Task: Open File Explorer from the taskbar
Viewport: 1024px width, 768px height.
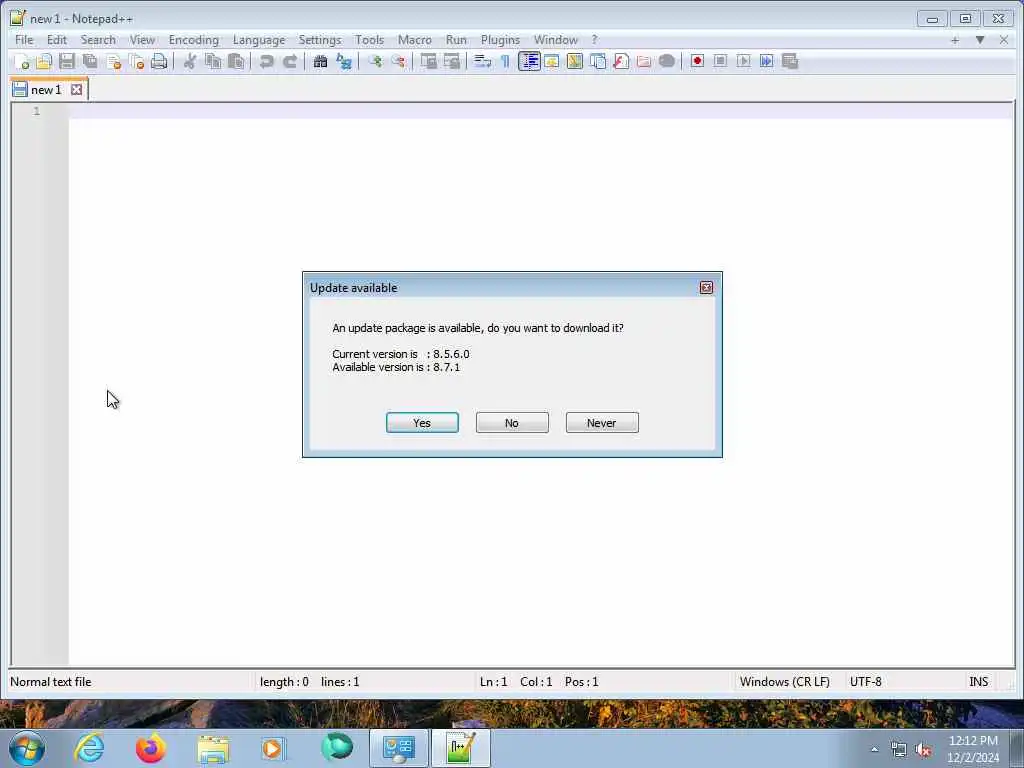Action: [x=213, y=748]
